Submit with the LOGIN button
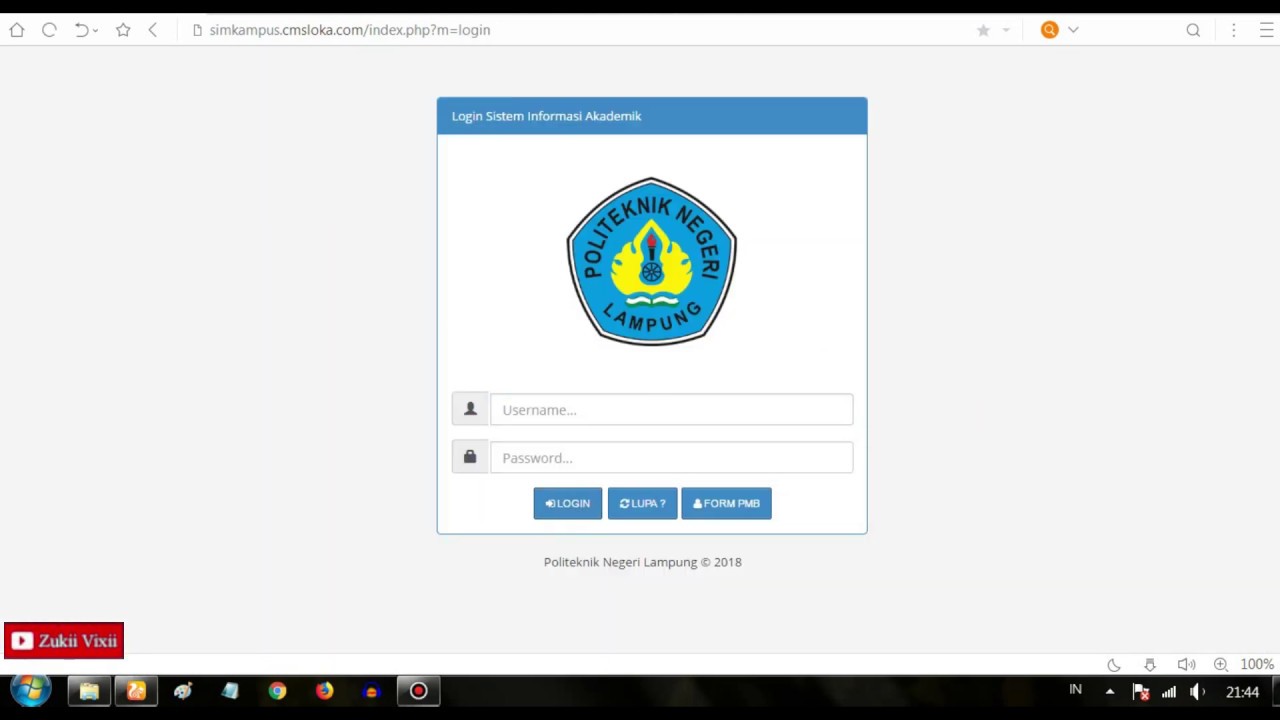The width and height of the screenshot is (1280, 720). click(x=568, y=503)
